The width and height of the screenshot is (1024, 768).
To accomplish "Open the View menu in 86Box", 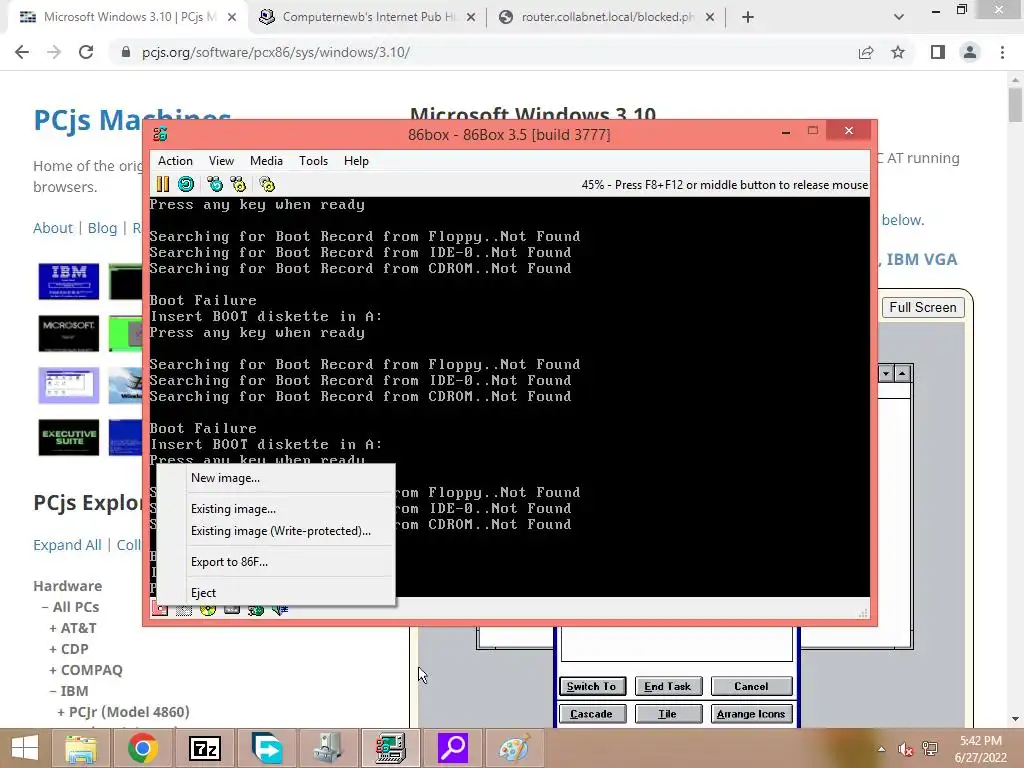I will tap(221, 161).
